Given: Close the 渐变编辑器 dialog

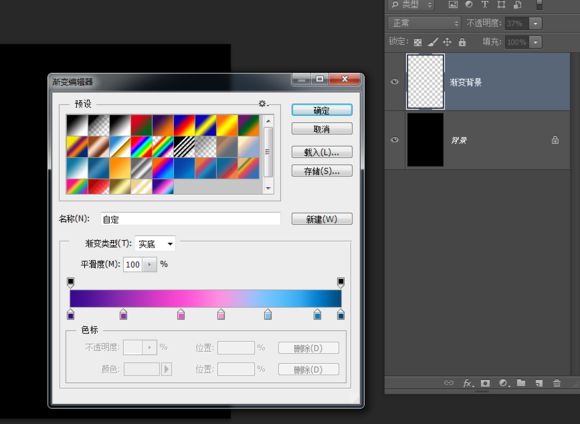Looking at the screenshot, I should [345, 79].
